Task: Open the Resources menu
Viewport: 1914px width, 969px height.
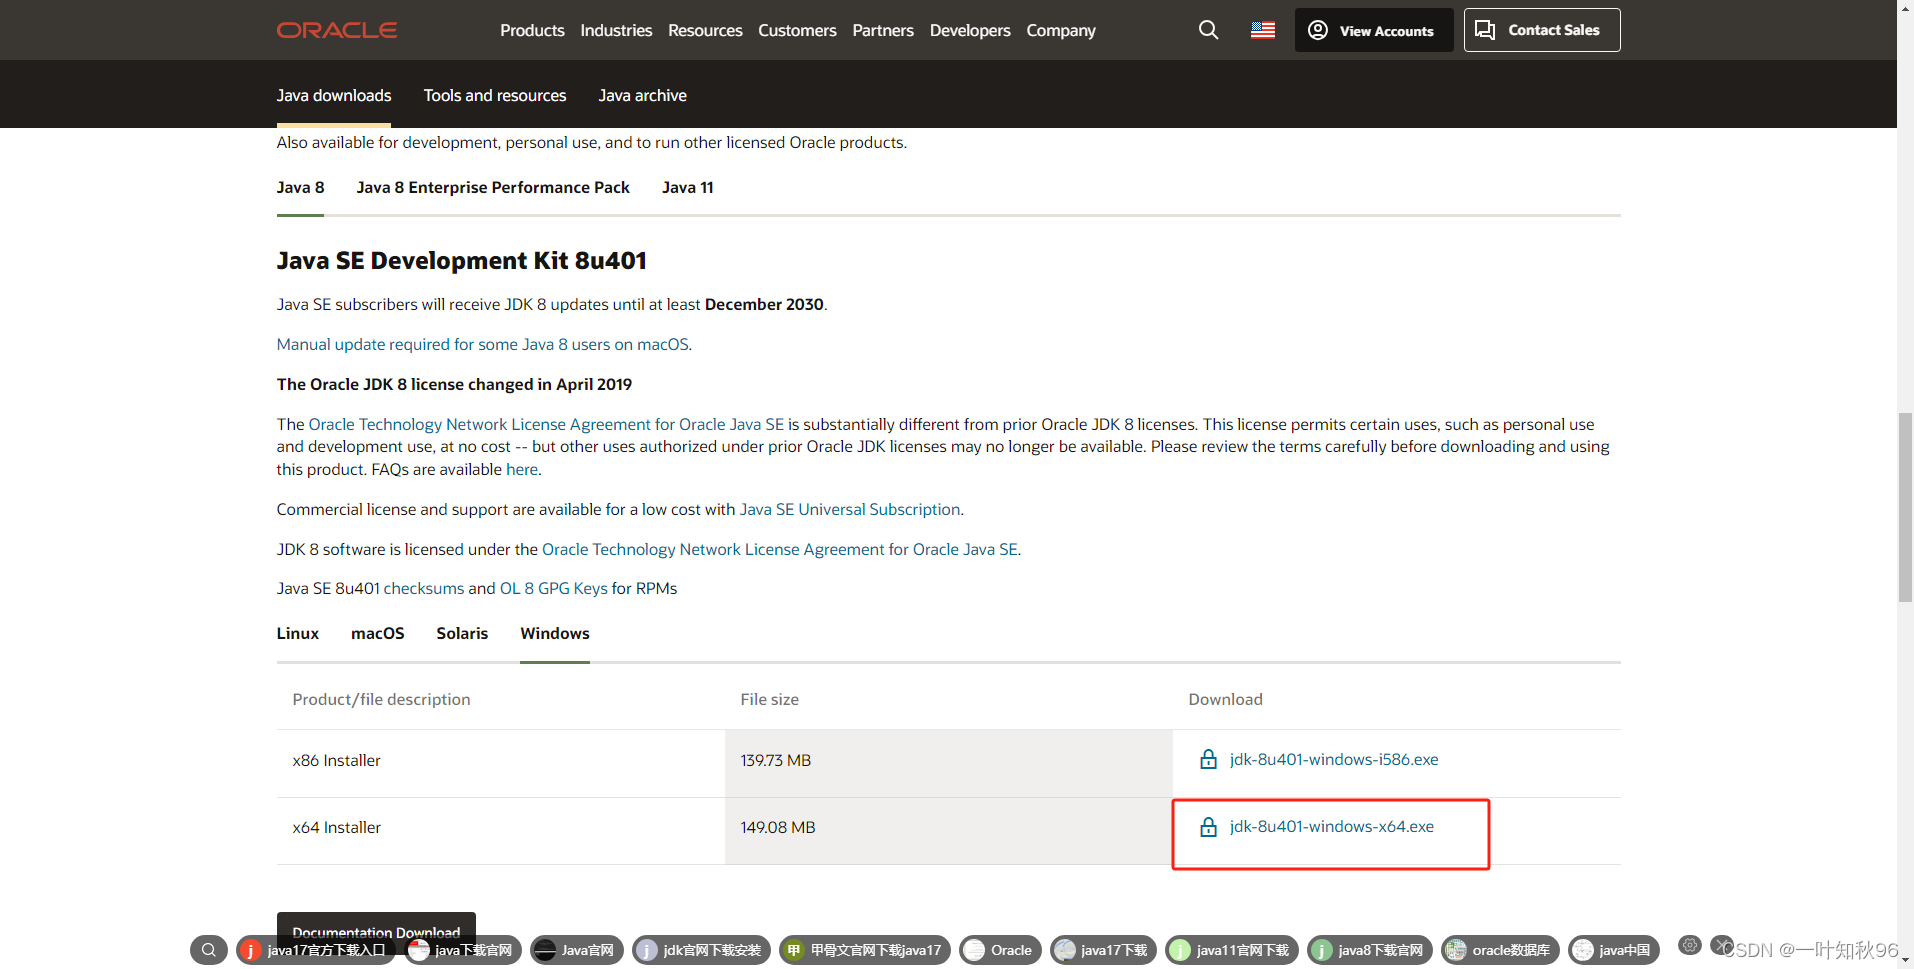Action: point(705,30)
